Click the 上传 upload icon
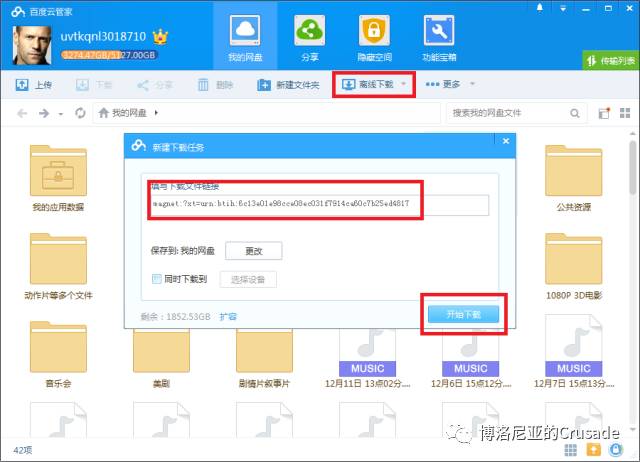Screen dimensions: 640x462 (22, 85)
